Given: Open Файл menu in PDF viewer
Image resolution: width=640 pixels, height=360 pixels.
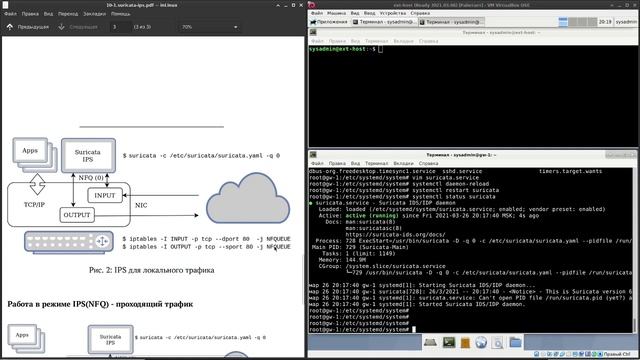Looking at the screenshot, I should pyautogui.click(x=11, y=14).
